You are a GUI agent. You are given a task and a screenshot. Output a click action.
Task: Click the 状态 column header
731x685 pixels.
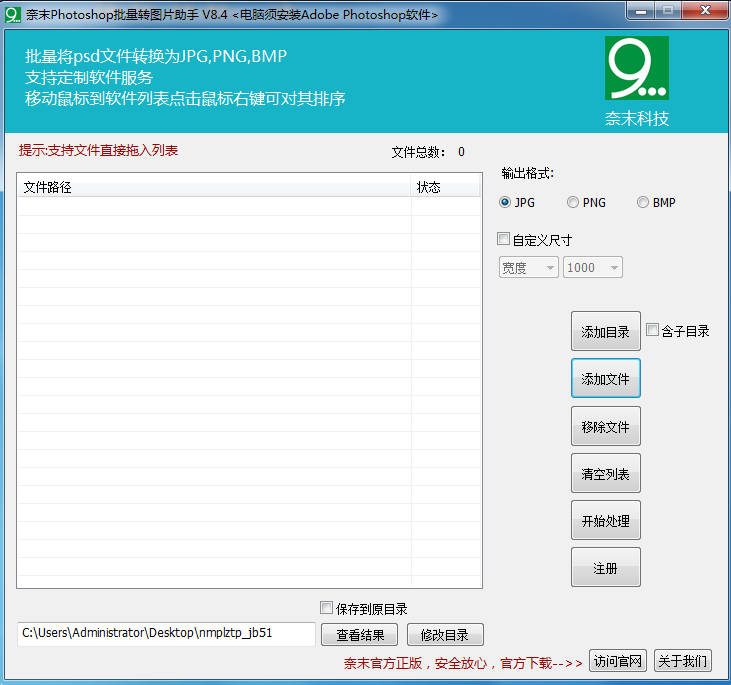(445, 187)
